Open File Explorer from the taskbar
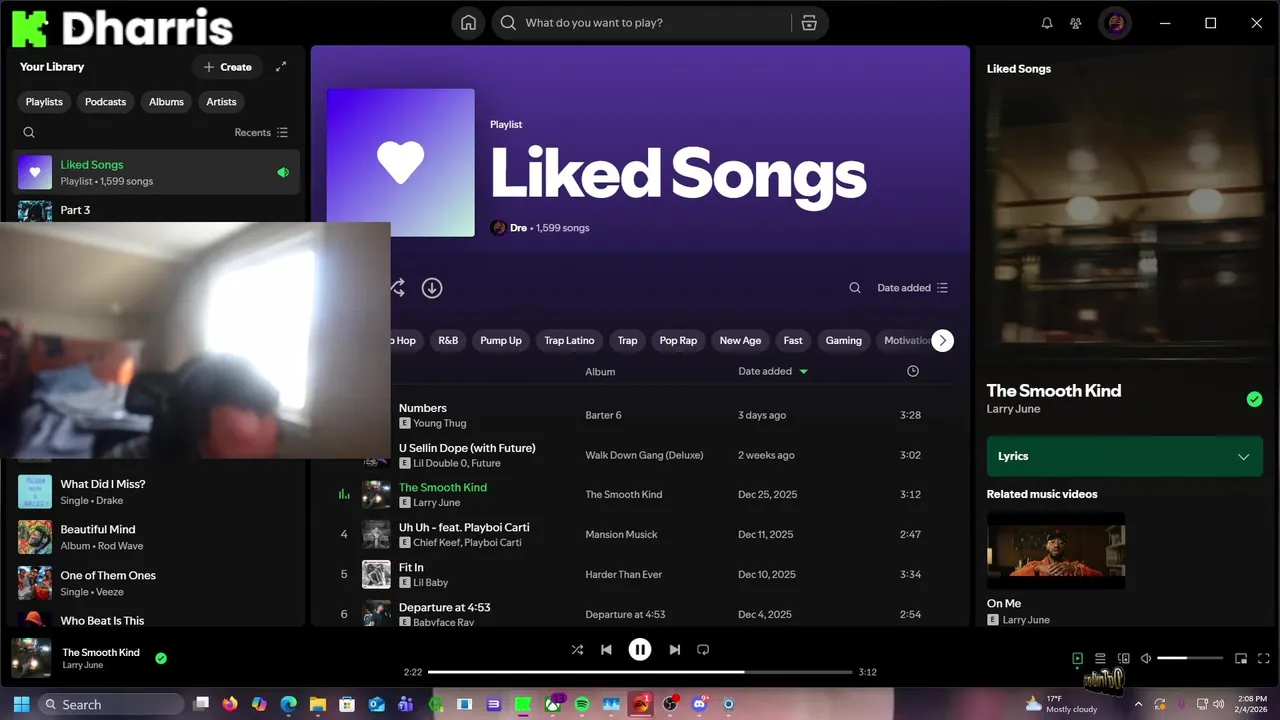1280x720 pixels. click(318, 704)
